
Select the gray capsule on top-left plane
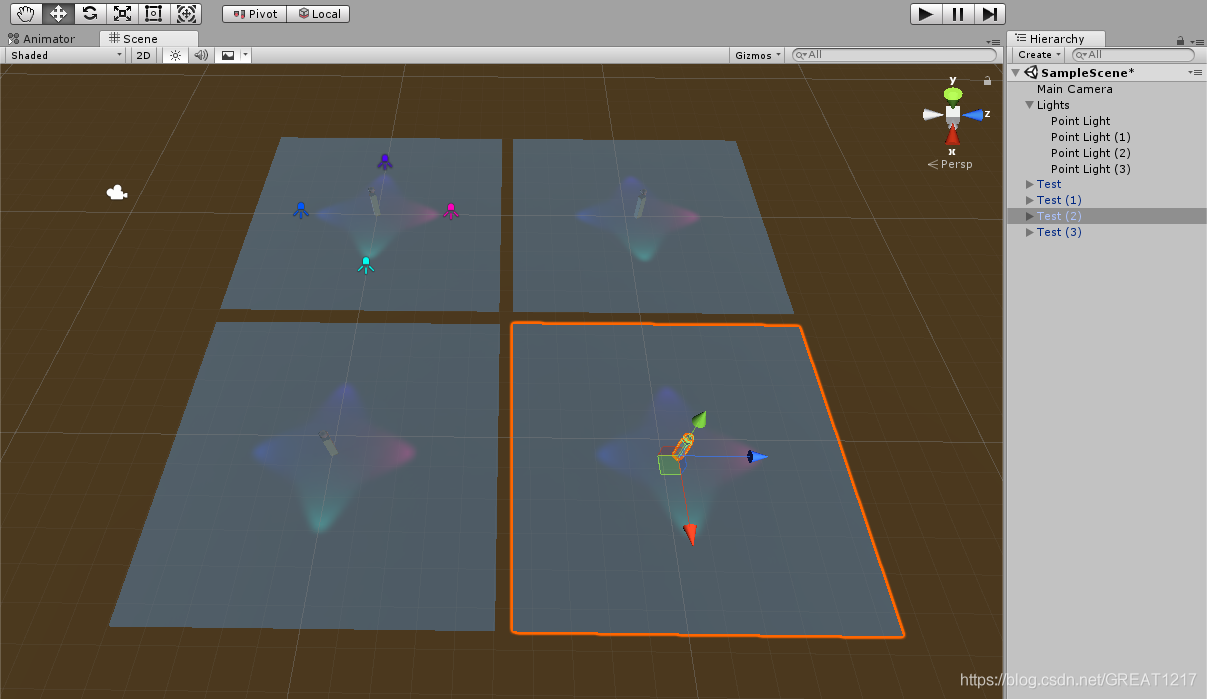click(x=374, y=201)
